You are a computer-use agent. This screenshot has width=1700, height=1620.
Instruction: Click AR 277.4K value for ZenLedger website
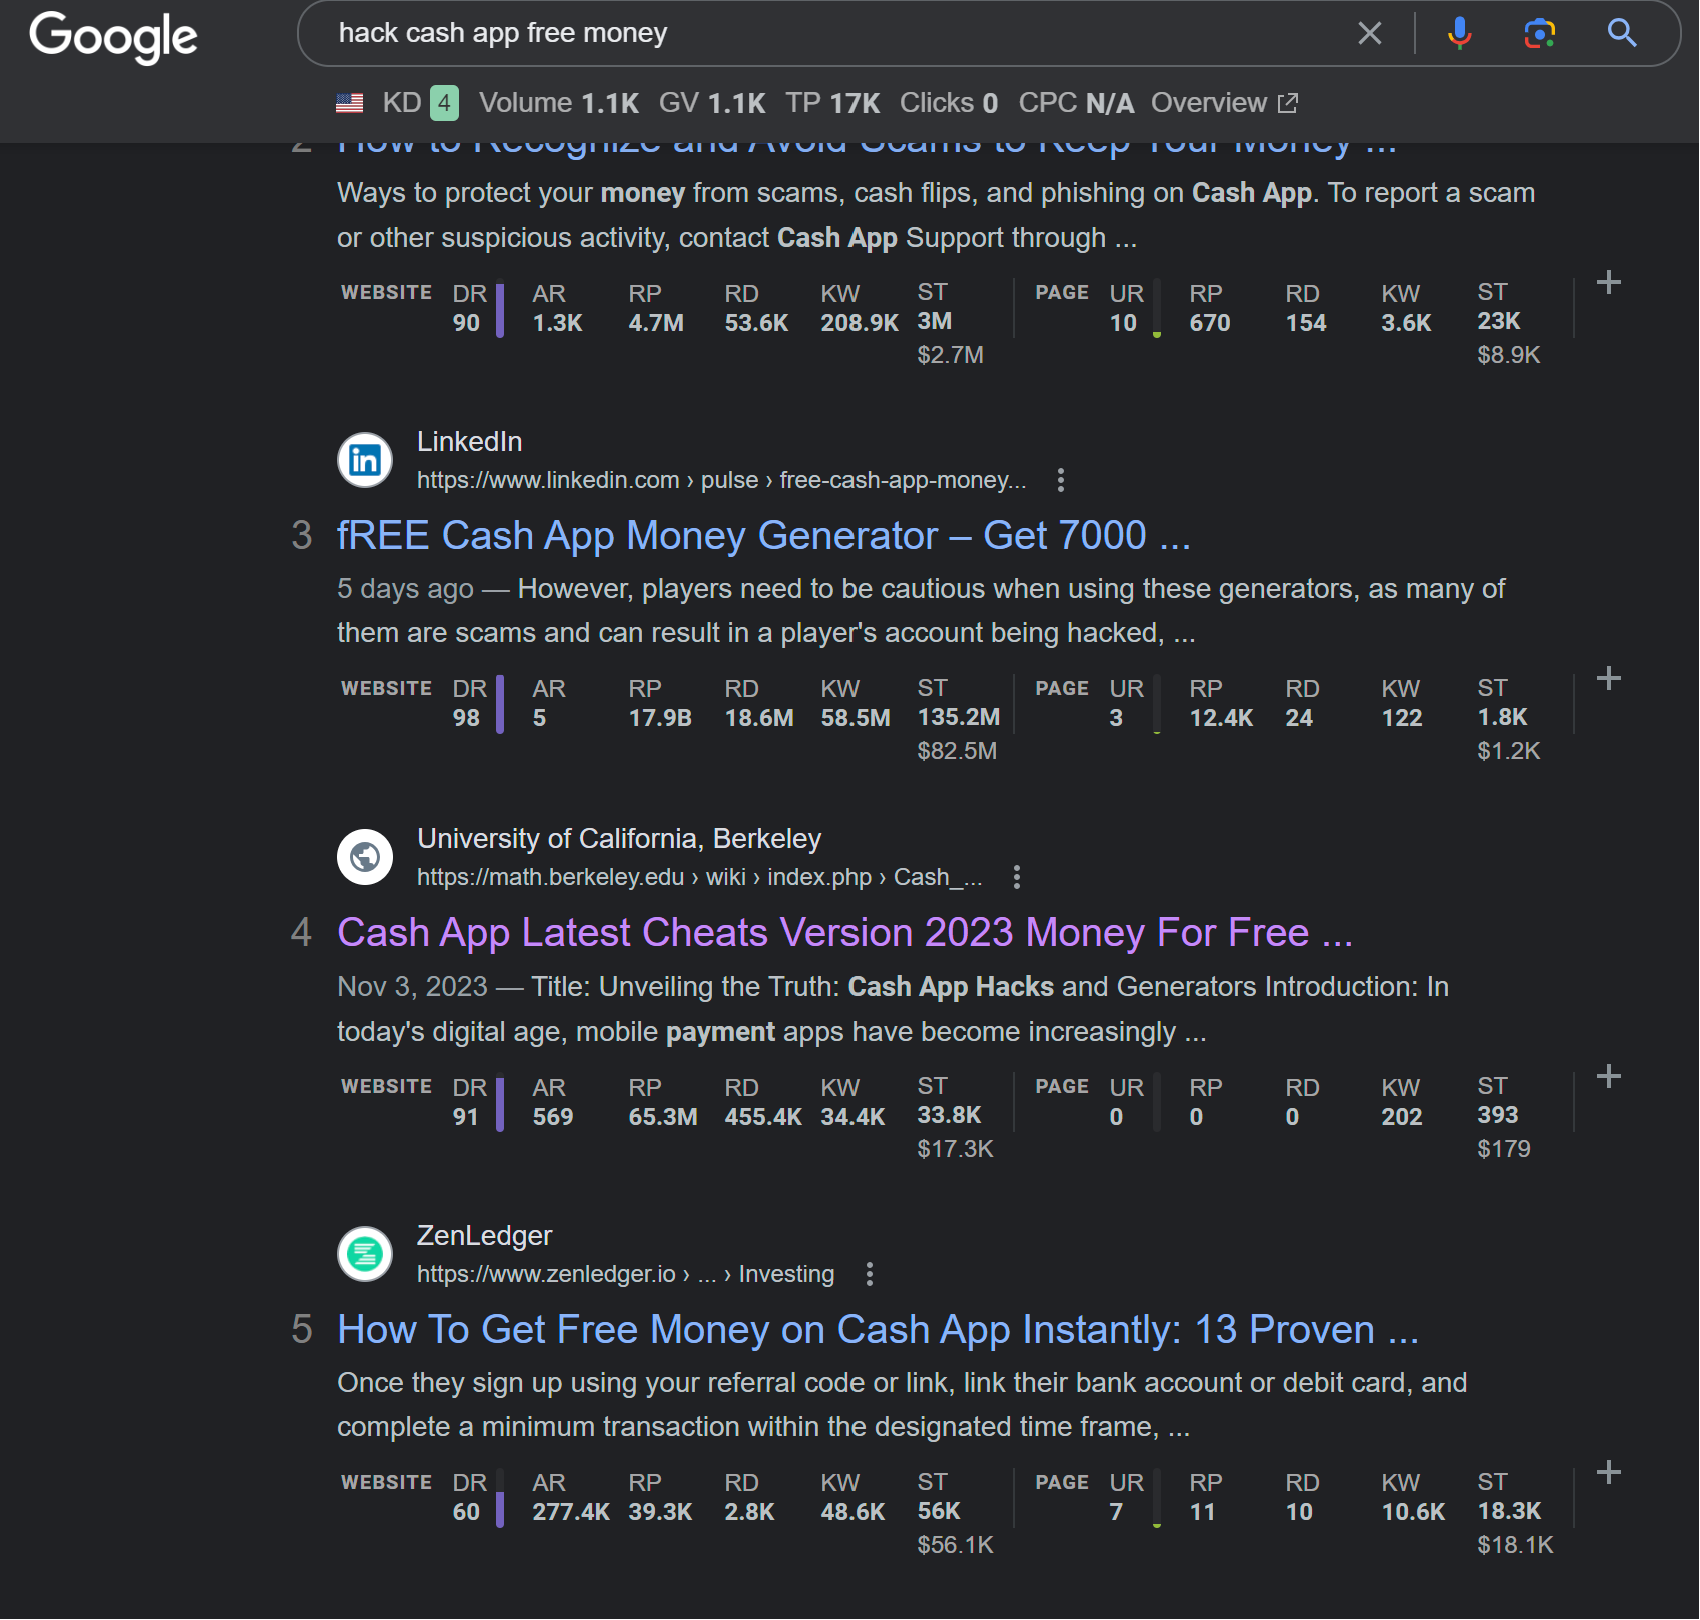(571, 1512)
